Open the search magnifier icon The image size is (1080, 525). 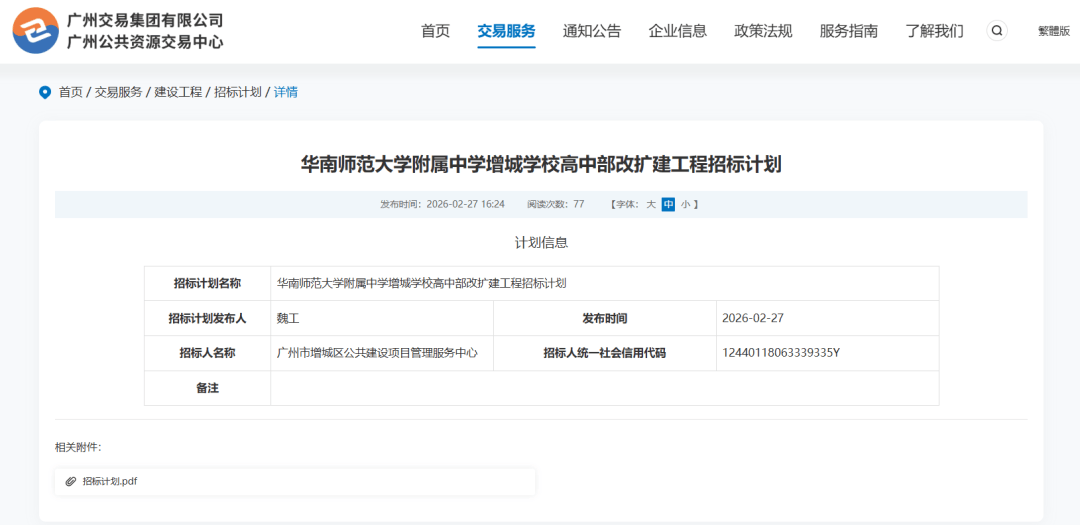(997, 31)
